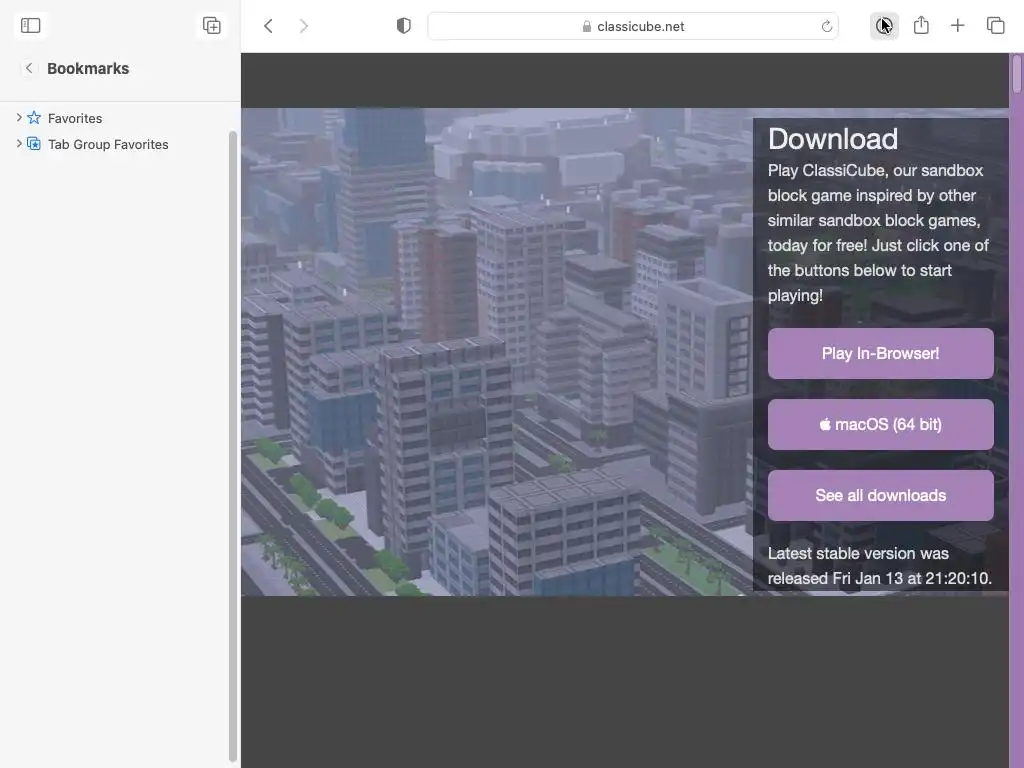The height and width of the screenshot is (768, 1024).
Task: Click the 'Latest stable version was' text
Action: point(858,553)
